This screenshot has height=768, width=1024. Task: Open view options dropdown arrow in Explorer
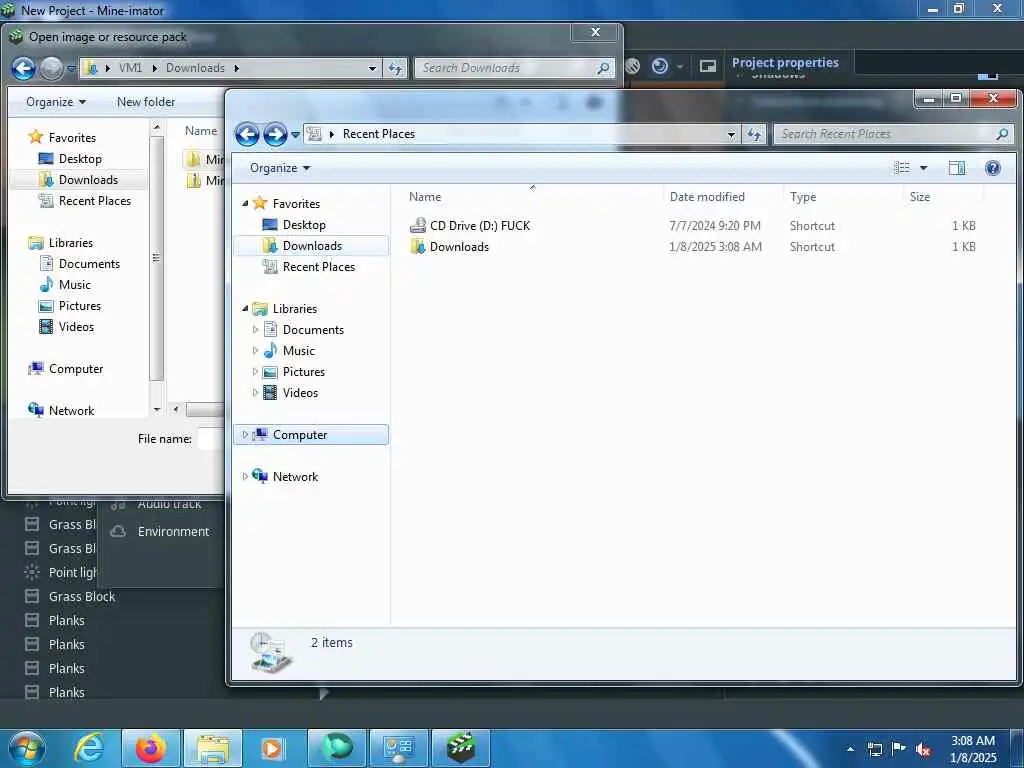coord(923,168)
